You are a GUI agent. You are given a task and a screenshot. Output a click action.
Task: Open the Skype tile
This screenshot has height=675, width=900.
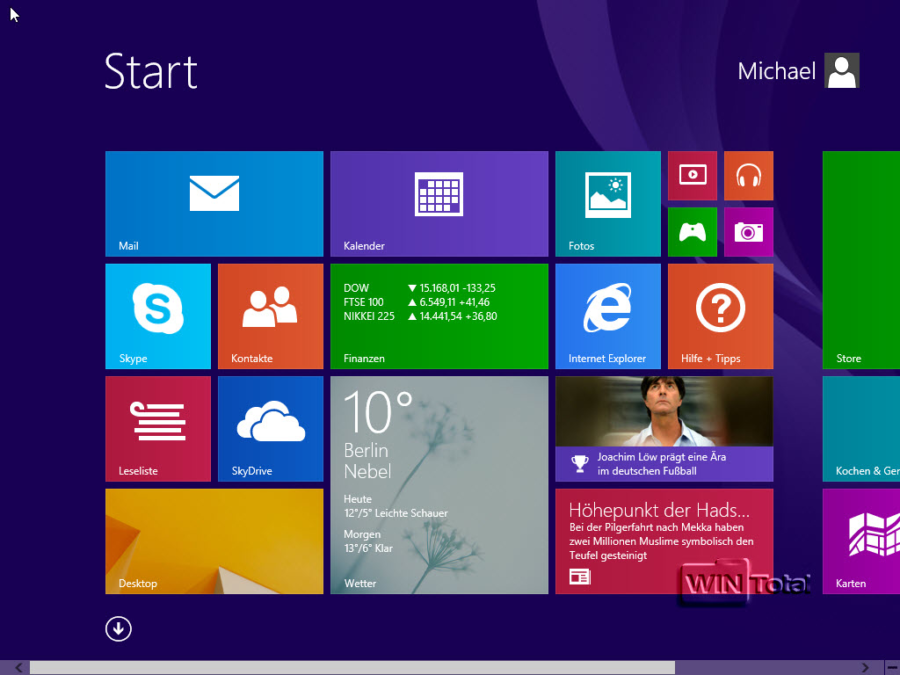click(x=158, y=316)
